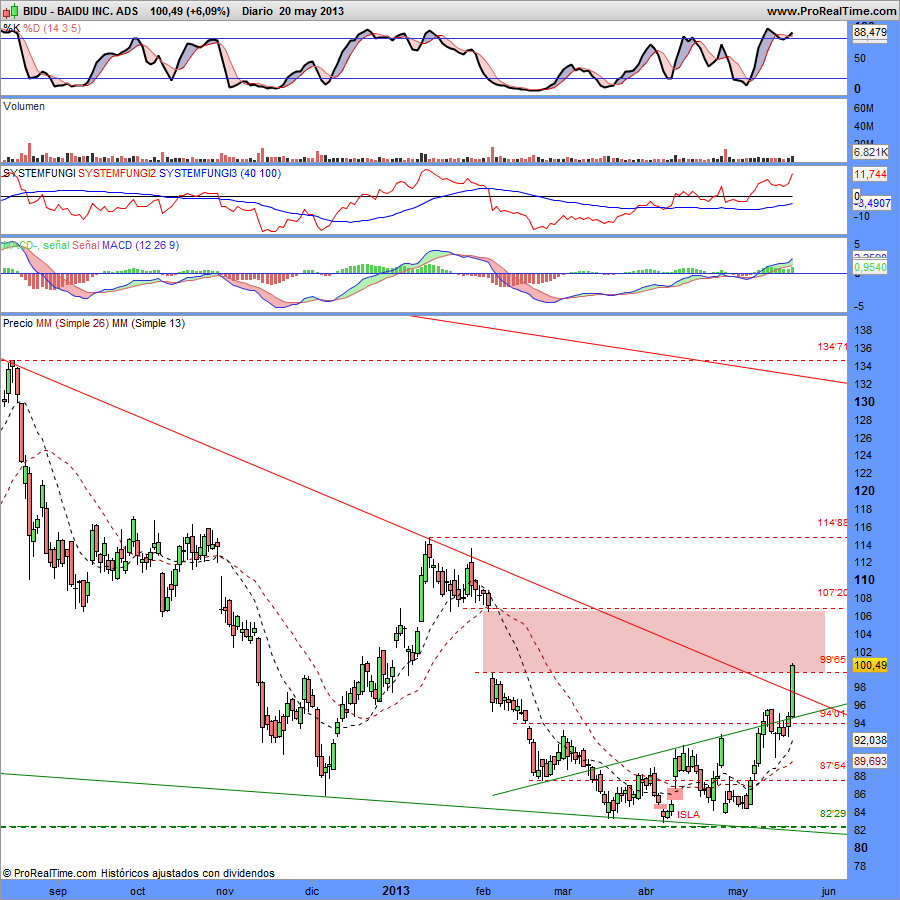Select the 94'01 level label
This screenshot has width=900, height=900.
pyautogui.click(x=833, y=713)
